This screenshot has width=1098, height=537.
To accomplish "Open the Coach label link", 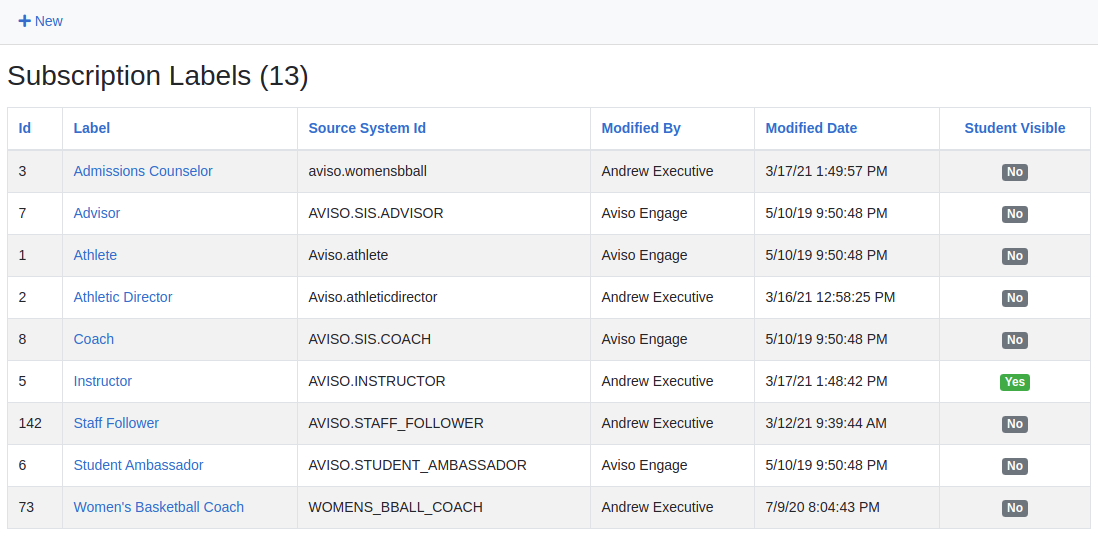I will (x=94, y=339).
